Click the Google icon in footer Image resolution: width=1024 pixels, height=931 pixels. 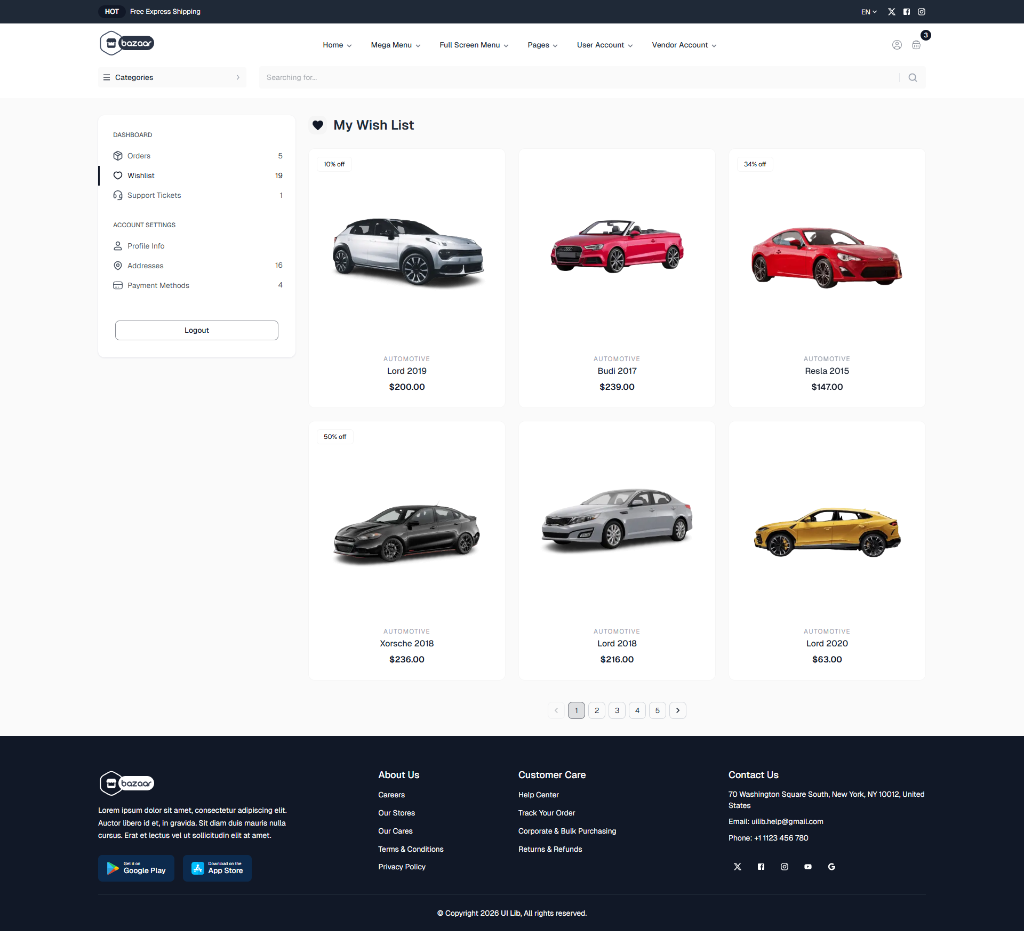pos(831,867)
